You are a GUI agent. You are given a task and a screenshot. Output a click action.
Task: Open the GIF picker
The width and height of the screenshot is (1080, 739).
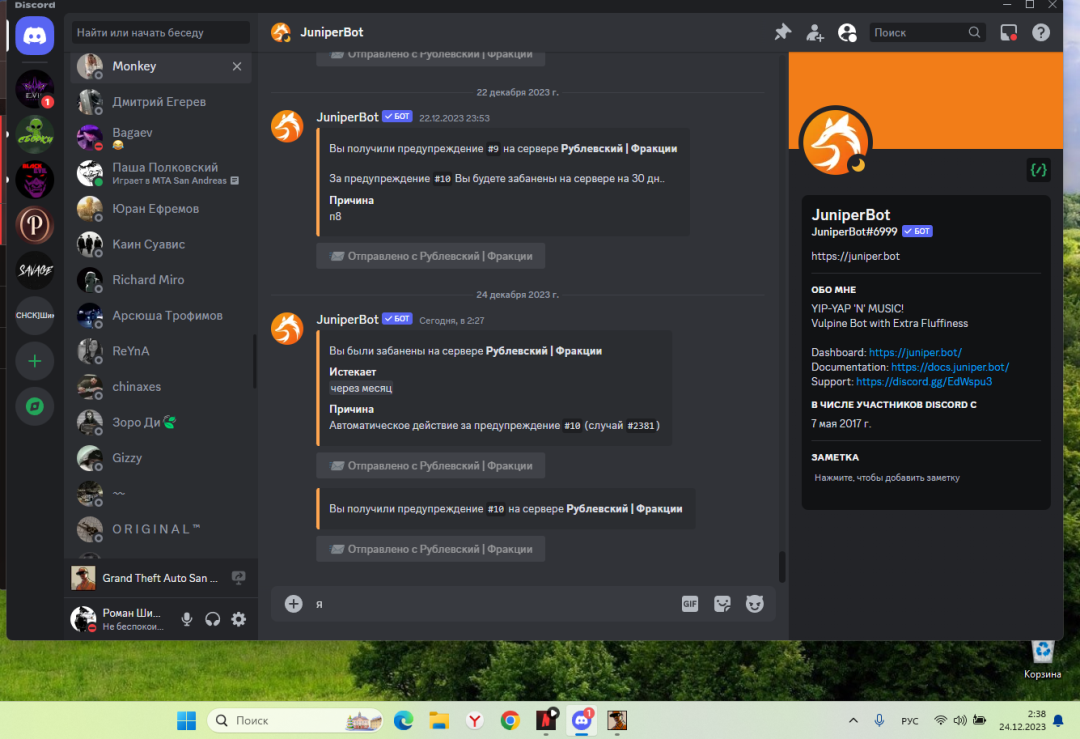point(690,603)
